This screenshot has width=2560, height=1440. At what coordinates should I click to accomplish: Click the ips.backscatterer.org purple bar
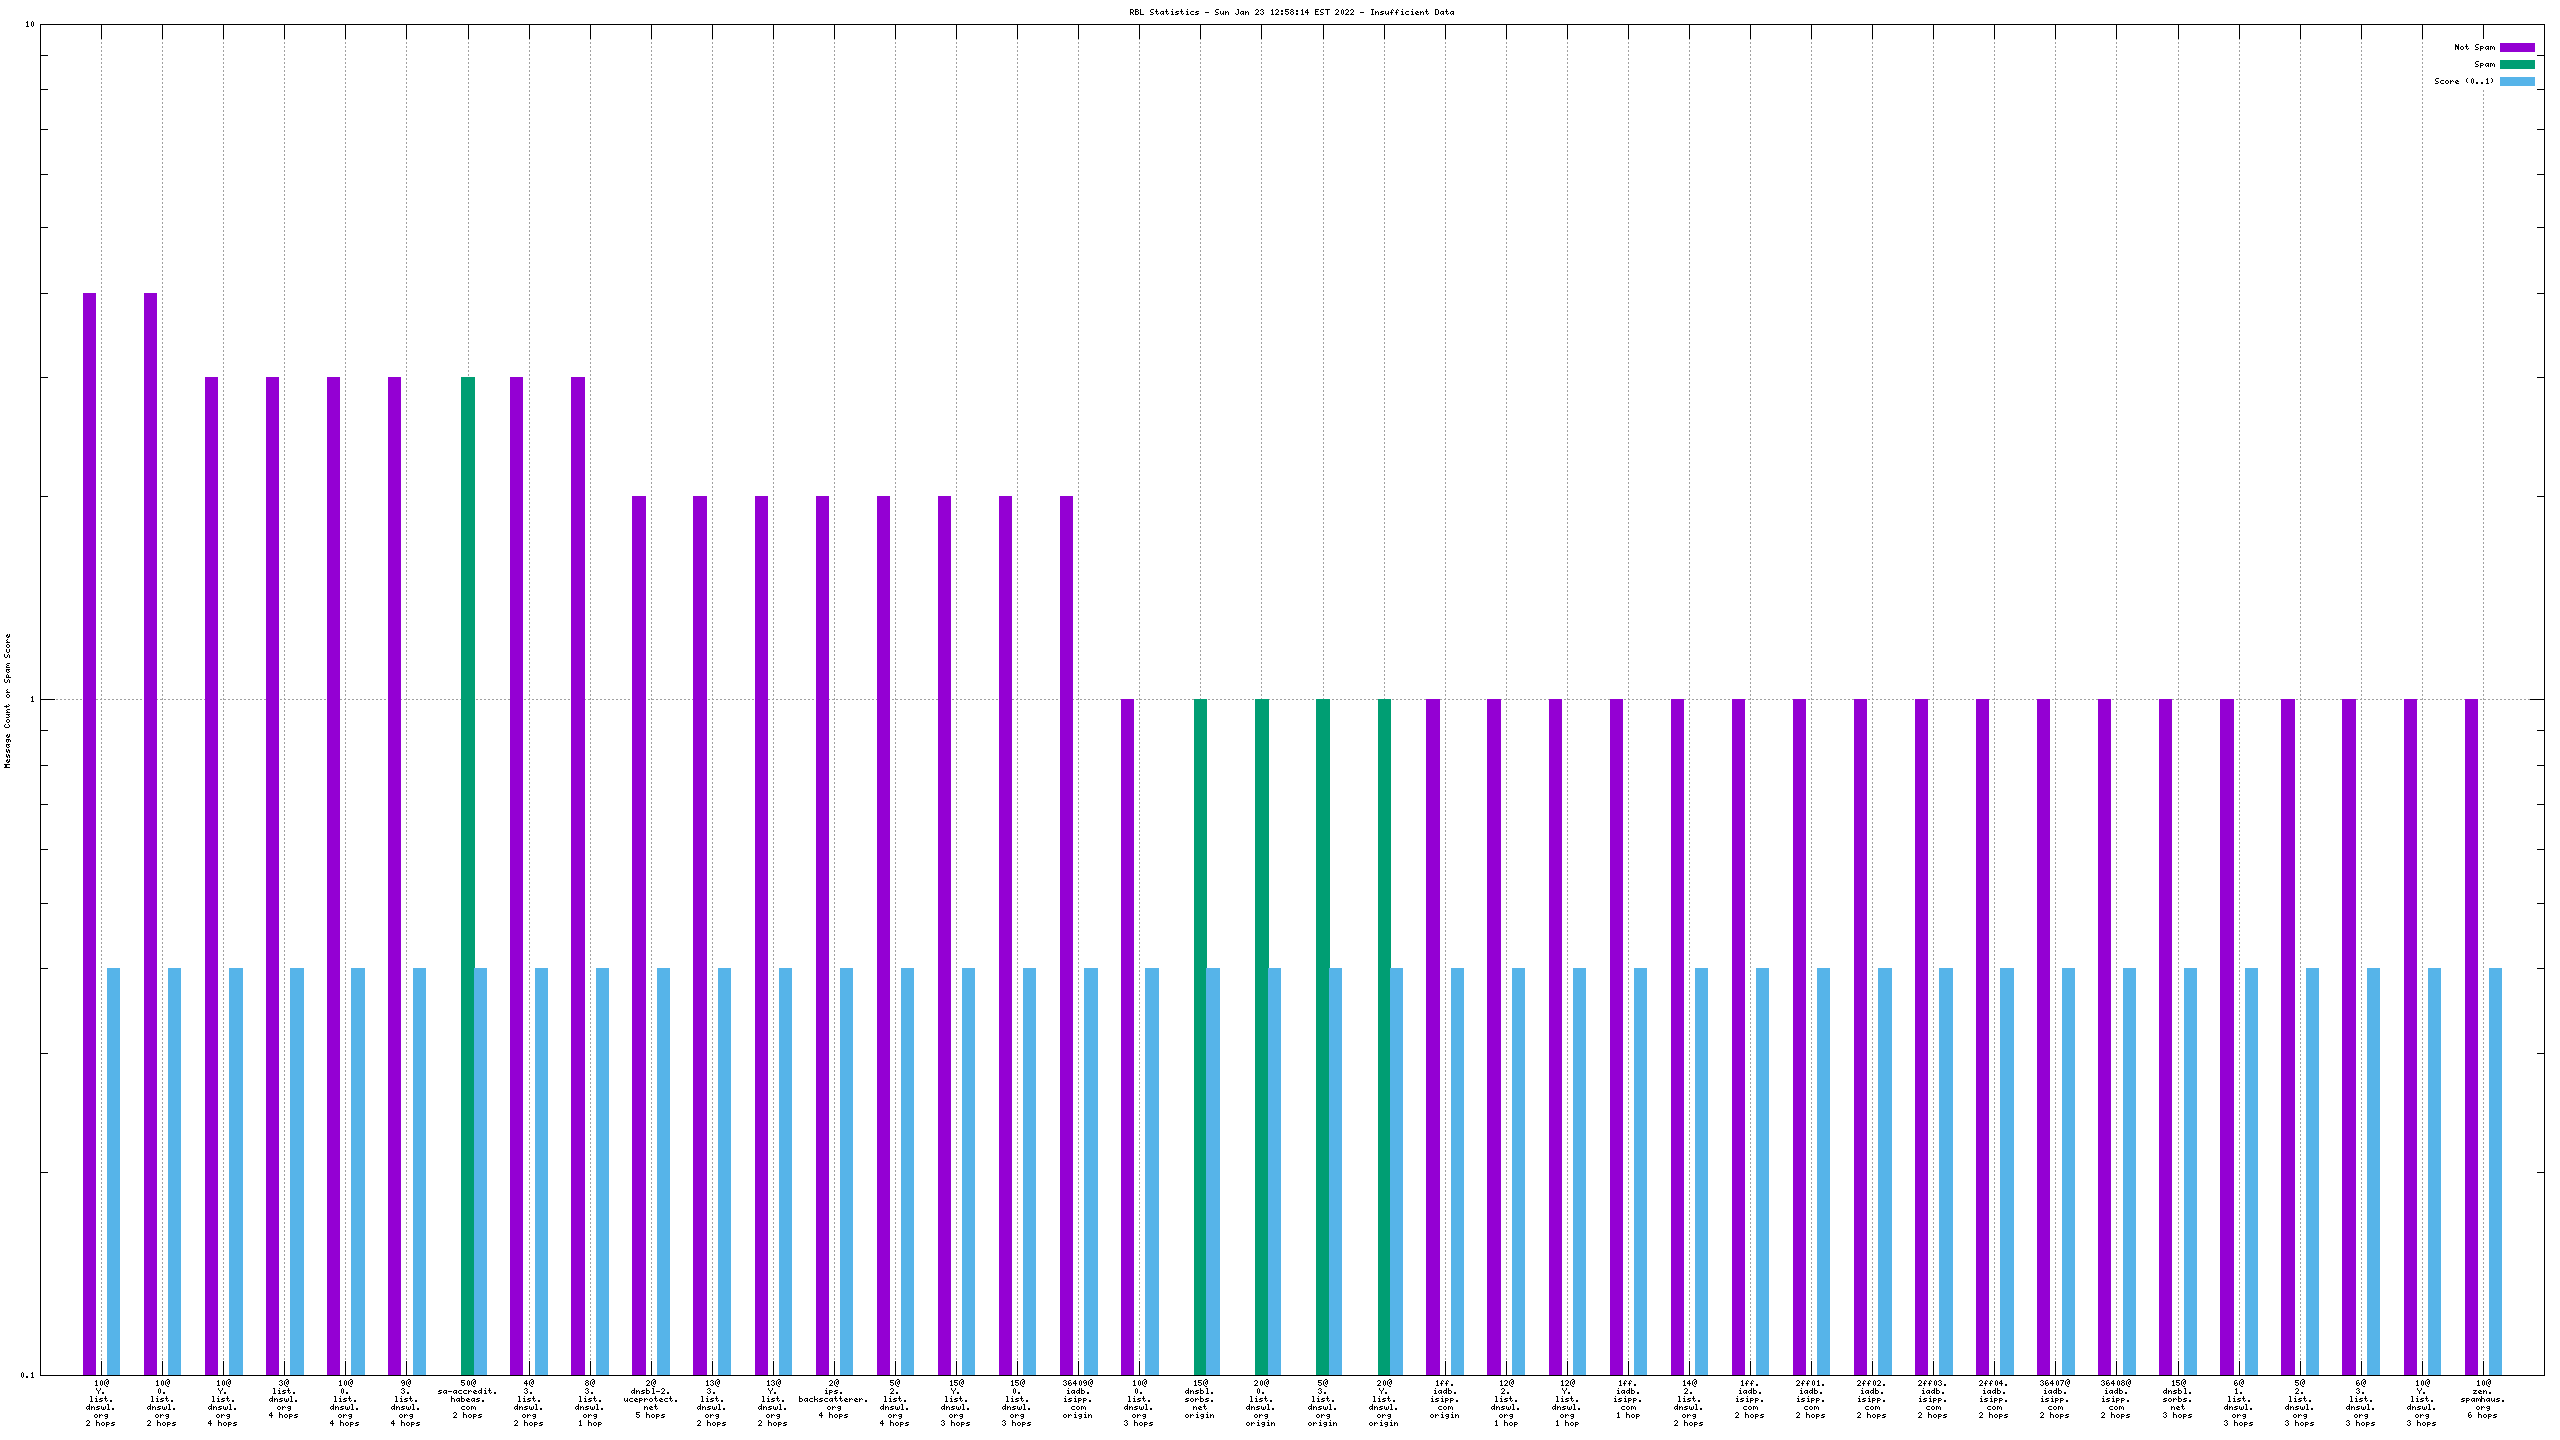click(822, 935)
